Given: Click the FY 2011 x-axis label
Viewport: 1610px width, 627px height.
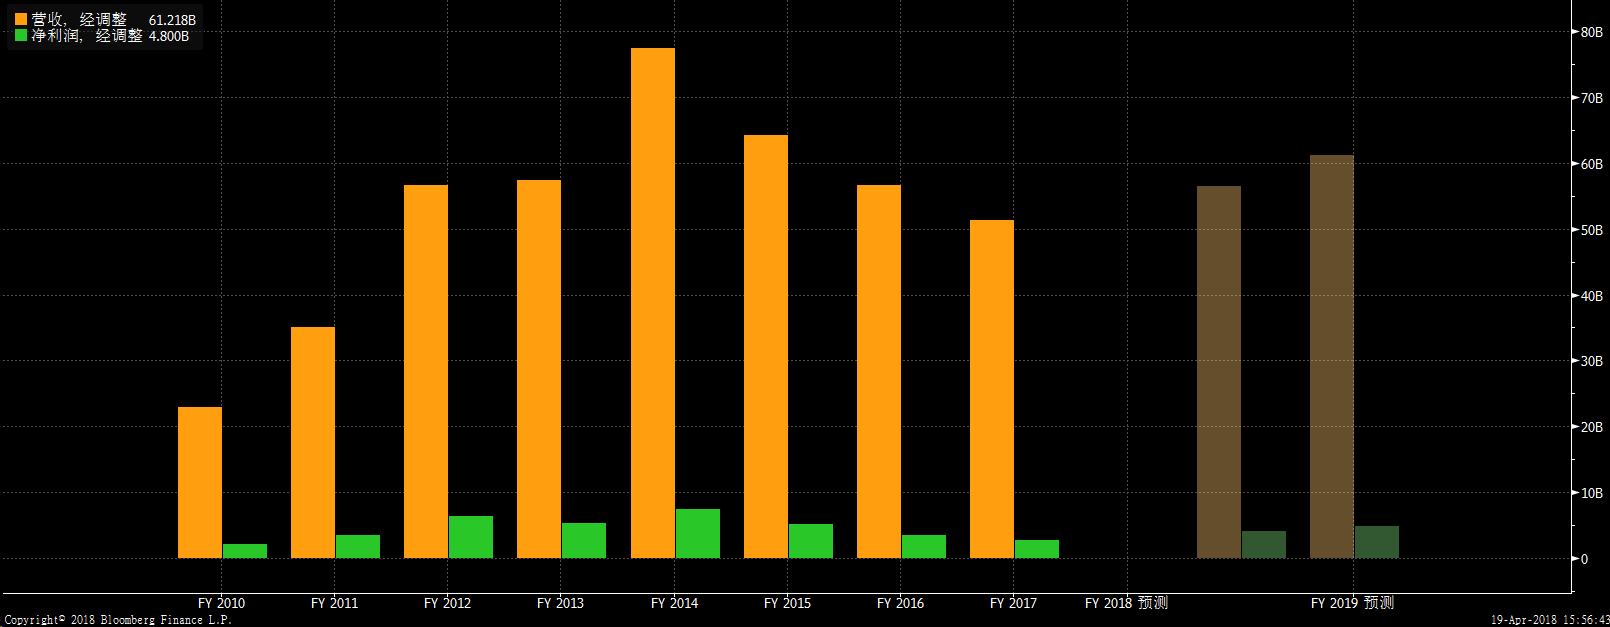Looking at the screenshot, I should pos(334,603).
